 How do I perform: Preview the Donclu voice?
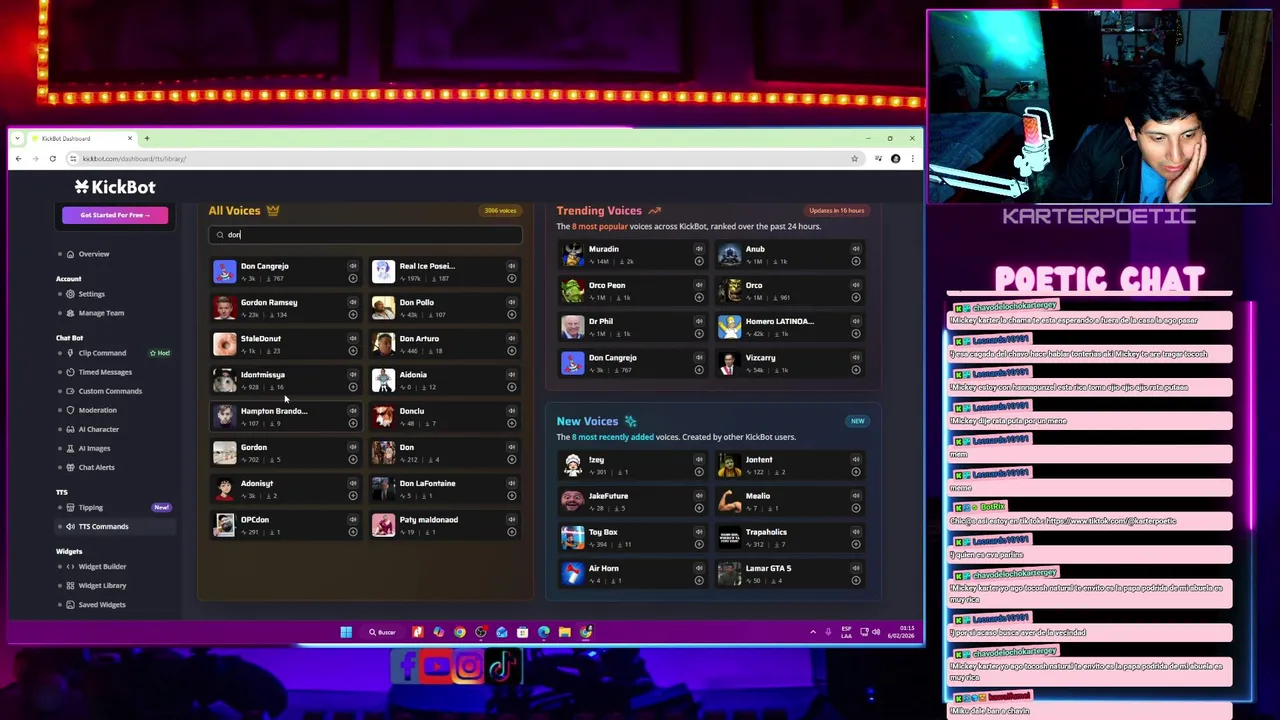(x=511, y=411)
